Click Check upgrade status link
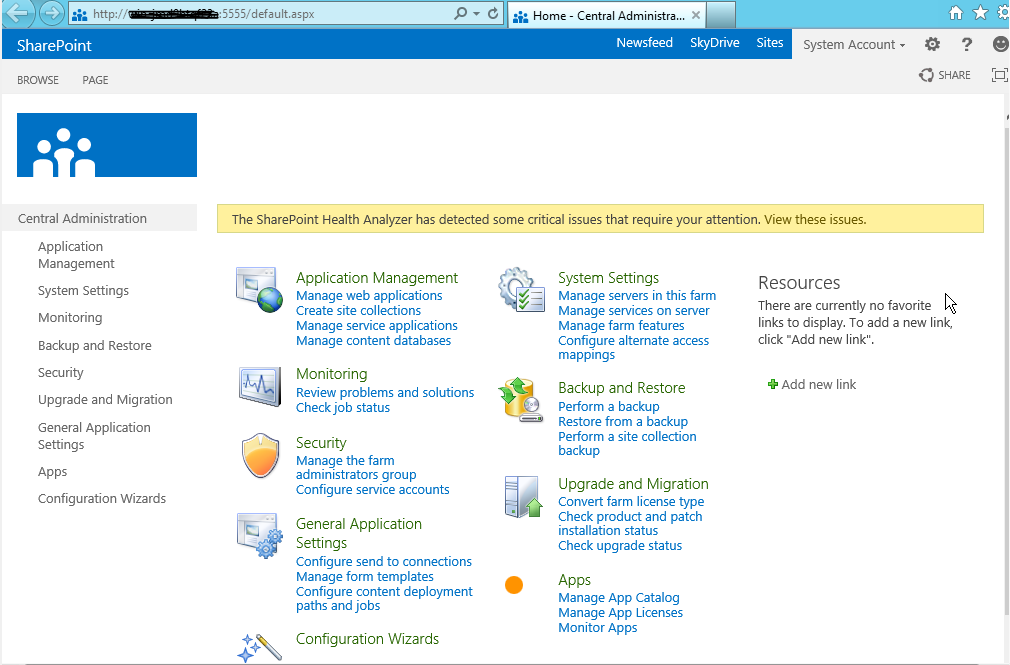 (x=620, y=545)
